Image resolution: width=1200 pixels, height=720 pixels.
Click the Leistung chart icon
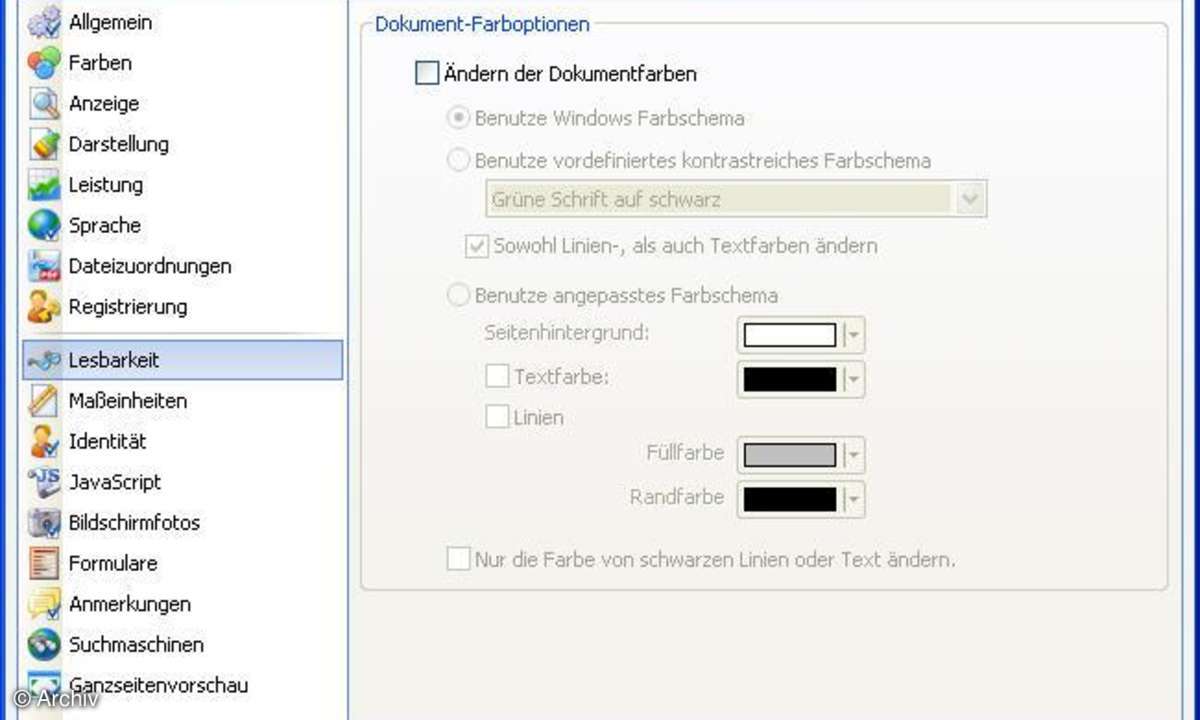pos(44,185)
